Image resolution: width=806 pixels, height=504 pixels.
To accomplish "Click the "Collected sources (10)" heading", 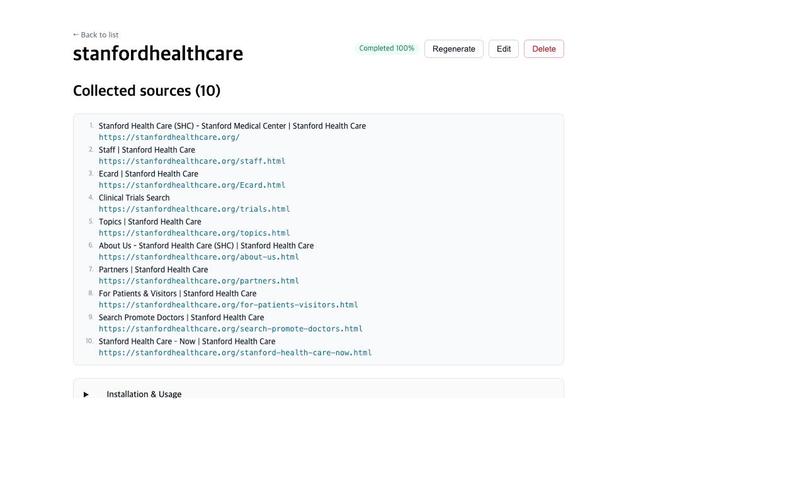I will [x=146, y=91].
